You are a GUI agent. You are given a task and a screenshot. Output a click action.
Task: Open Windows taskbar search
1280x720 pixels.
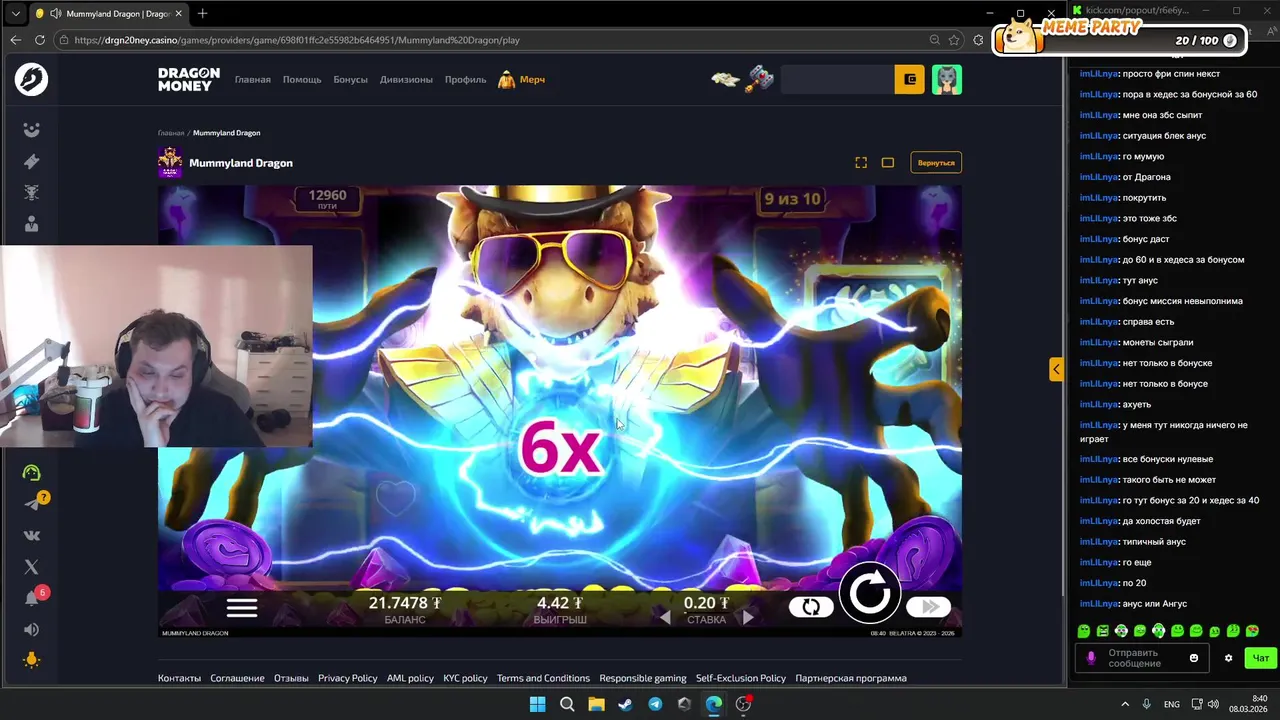point(567,704)
